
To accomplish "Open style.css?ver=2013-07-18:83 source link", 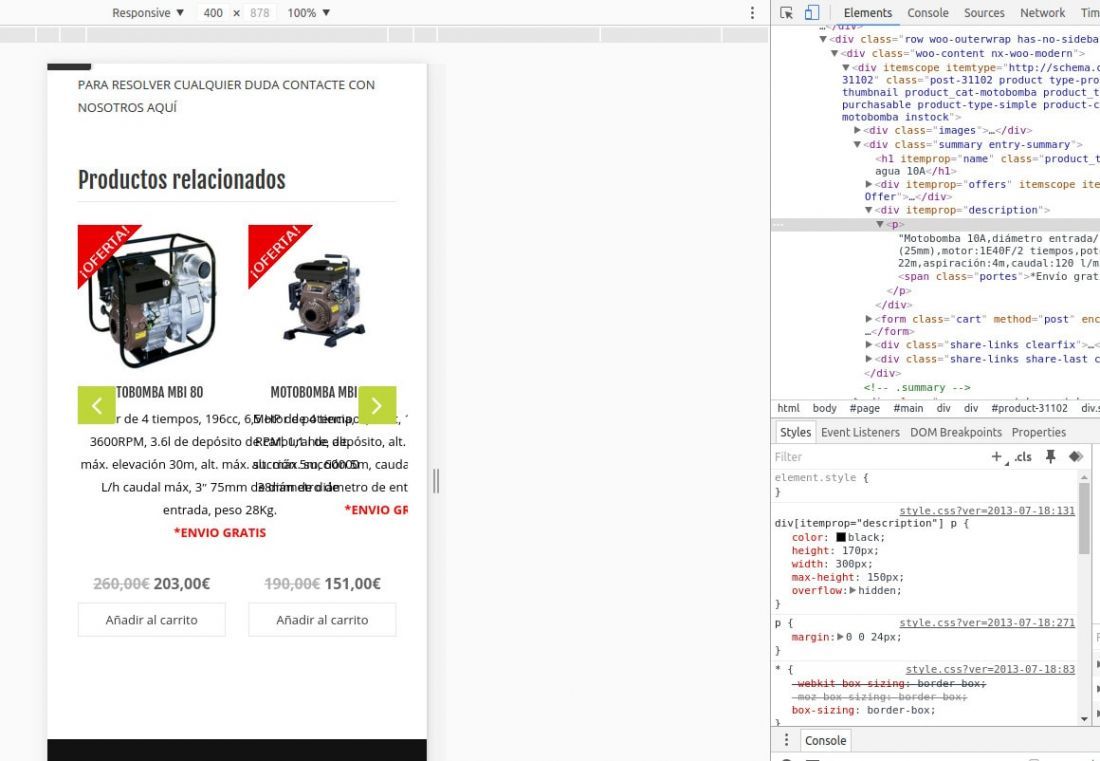I will pyautogui.click(x=990, y=670).
